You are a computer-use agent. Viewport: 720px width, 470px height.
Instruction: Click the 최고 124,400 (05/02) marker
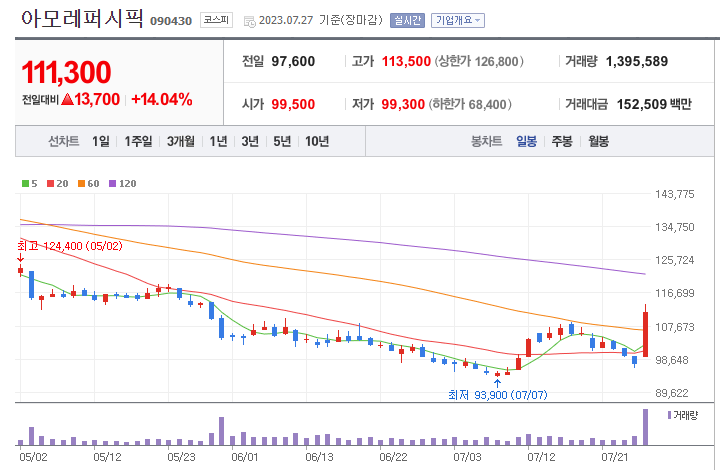70,246
